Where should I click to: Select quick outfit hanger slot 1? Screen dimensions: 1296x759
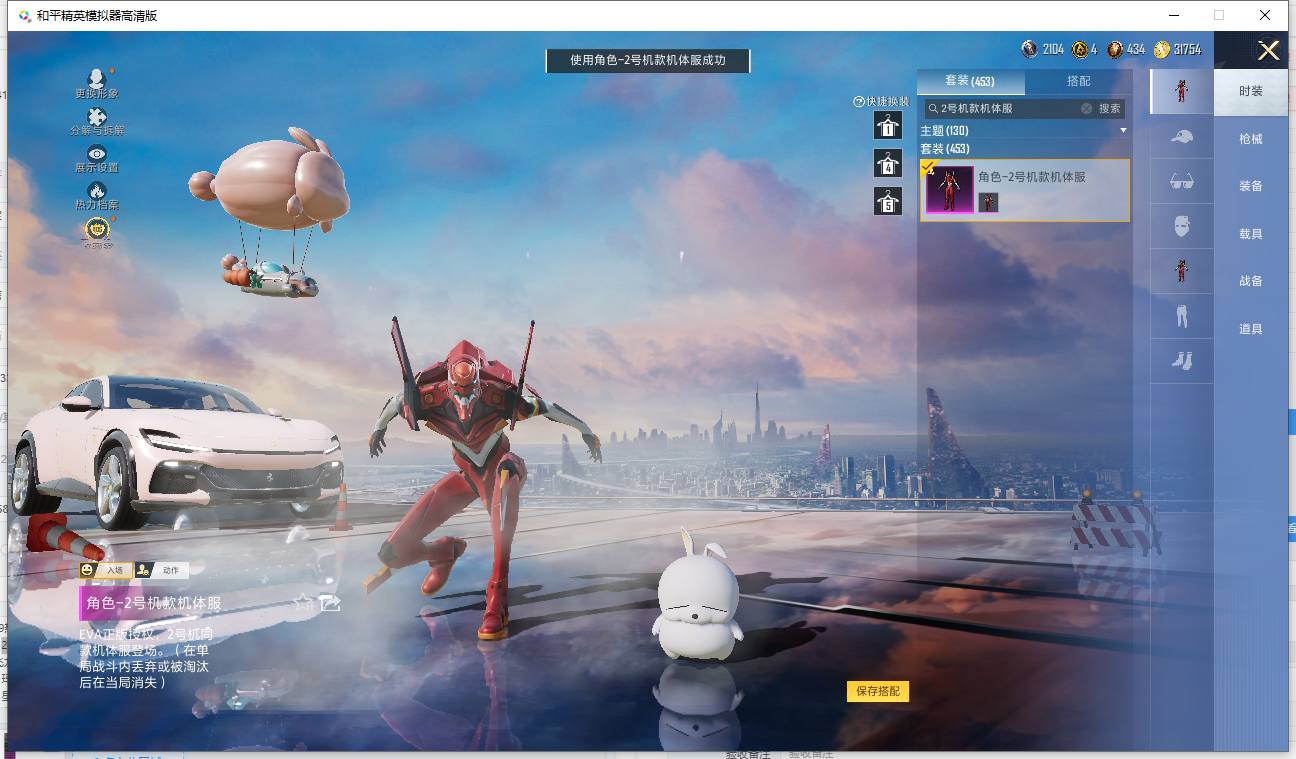tap(888, 125)
